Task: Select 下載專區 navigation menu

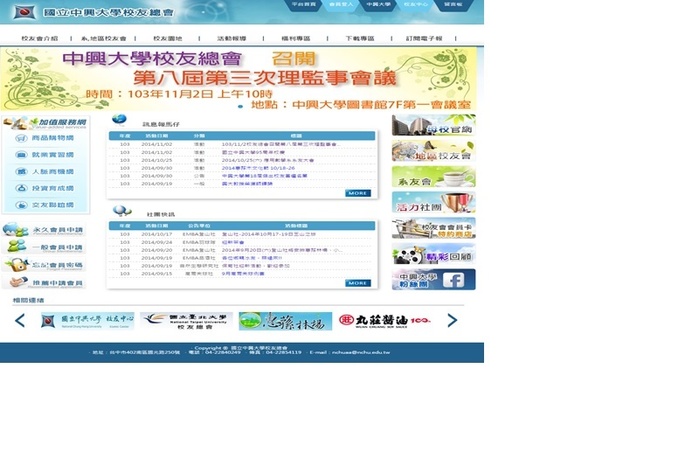Action: pos(359,38)
